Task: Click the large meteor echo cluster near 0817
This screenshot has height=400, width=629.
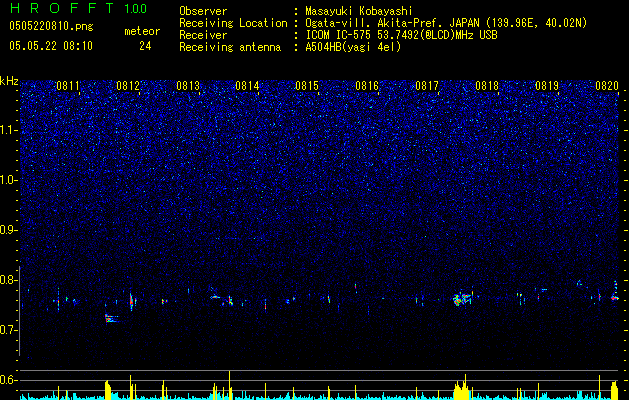Action: tap(463, 298)
